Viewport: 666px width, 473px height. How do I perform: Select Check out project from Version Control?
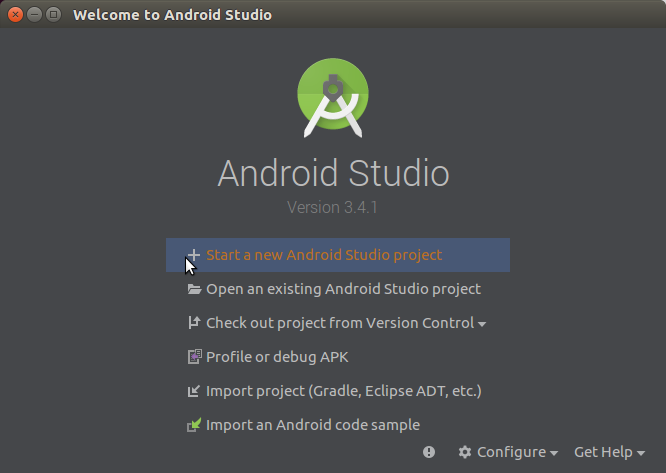(x=339, y=323)
